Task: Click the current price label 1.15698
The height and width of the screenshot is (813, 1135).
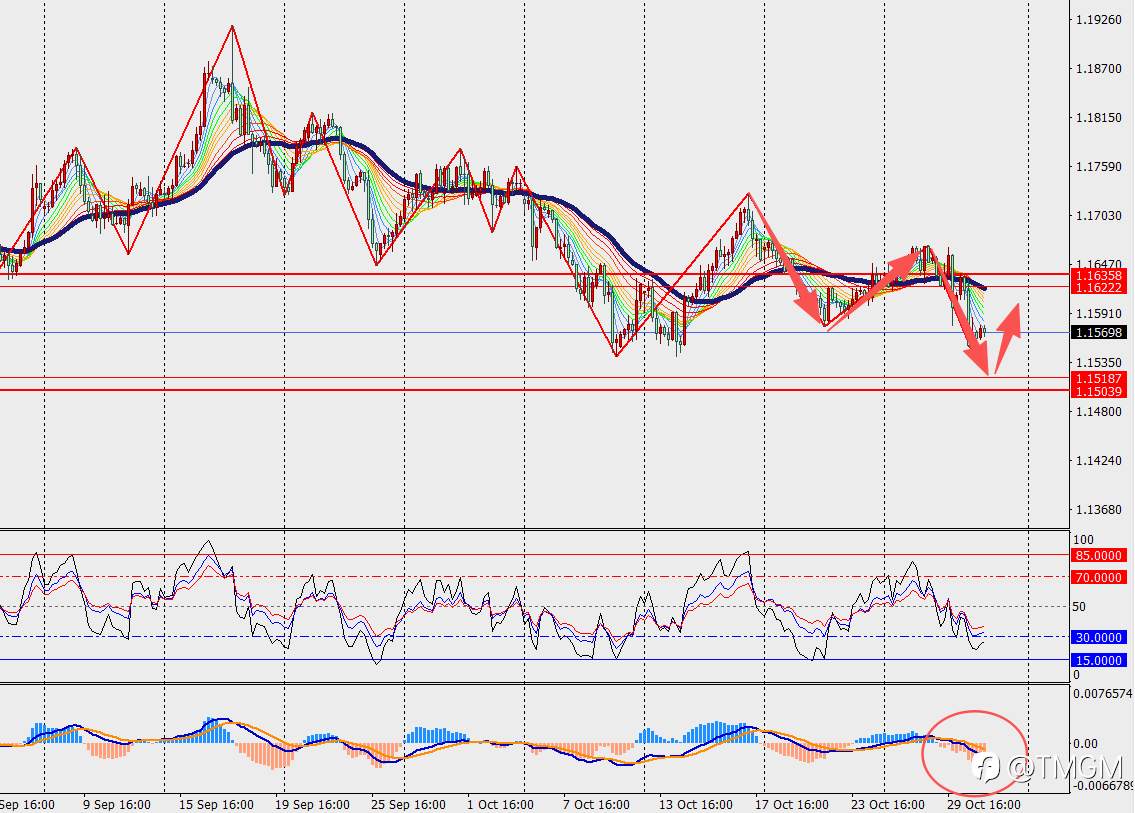Action: pyautogui.click(x=1098, y=332)
